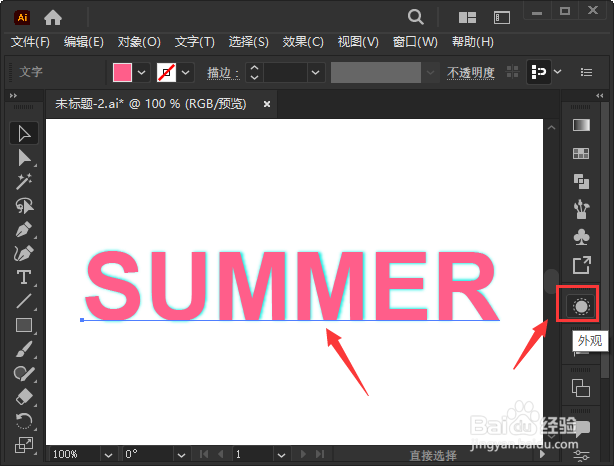Screen dimensions: 614x466
Task: Click the stroke weight input field
Action: tap(285, 72)
